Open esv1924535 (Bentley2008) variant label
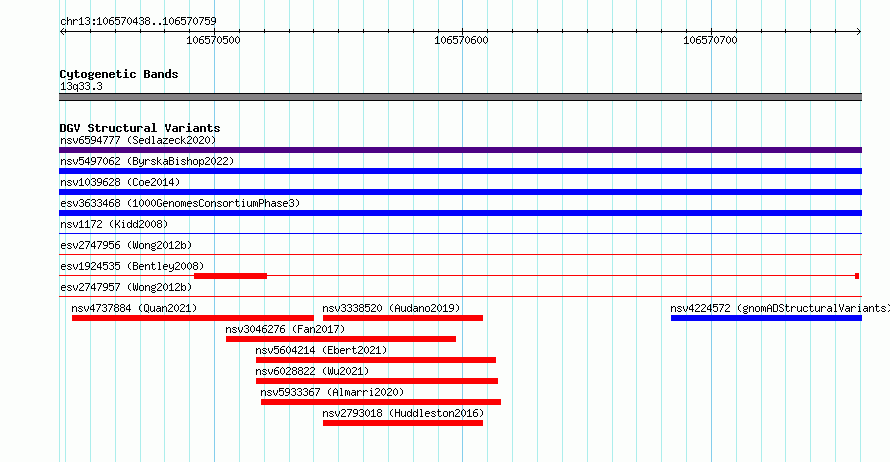The image size is (890, 462). point(132,266)
